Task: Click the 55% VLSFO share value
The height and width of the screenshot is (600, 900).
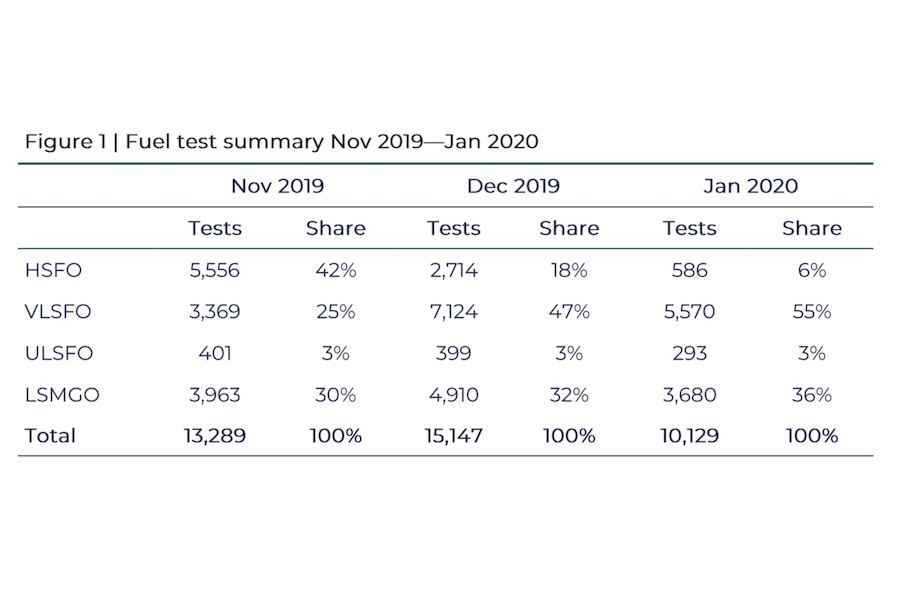Action: pyautogui.click(x=811, y=312)
